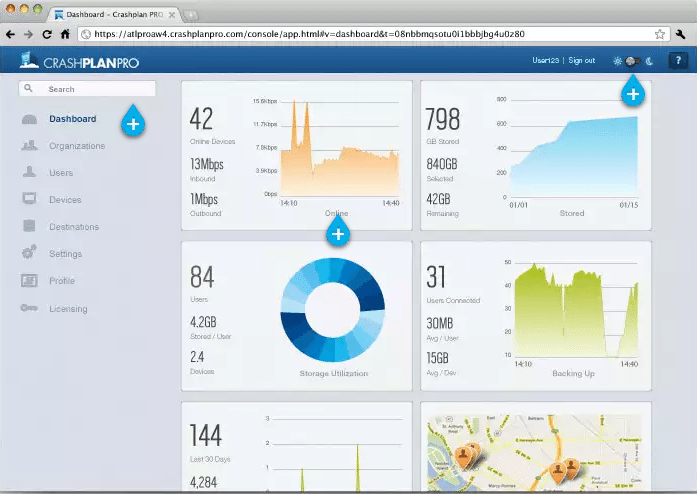Click the moon dark-mode icon
The width and height of the screenshot is (697, 494).
coord(649,61)
